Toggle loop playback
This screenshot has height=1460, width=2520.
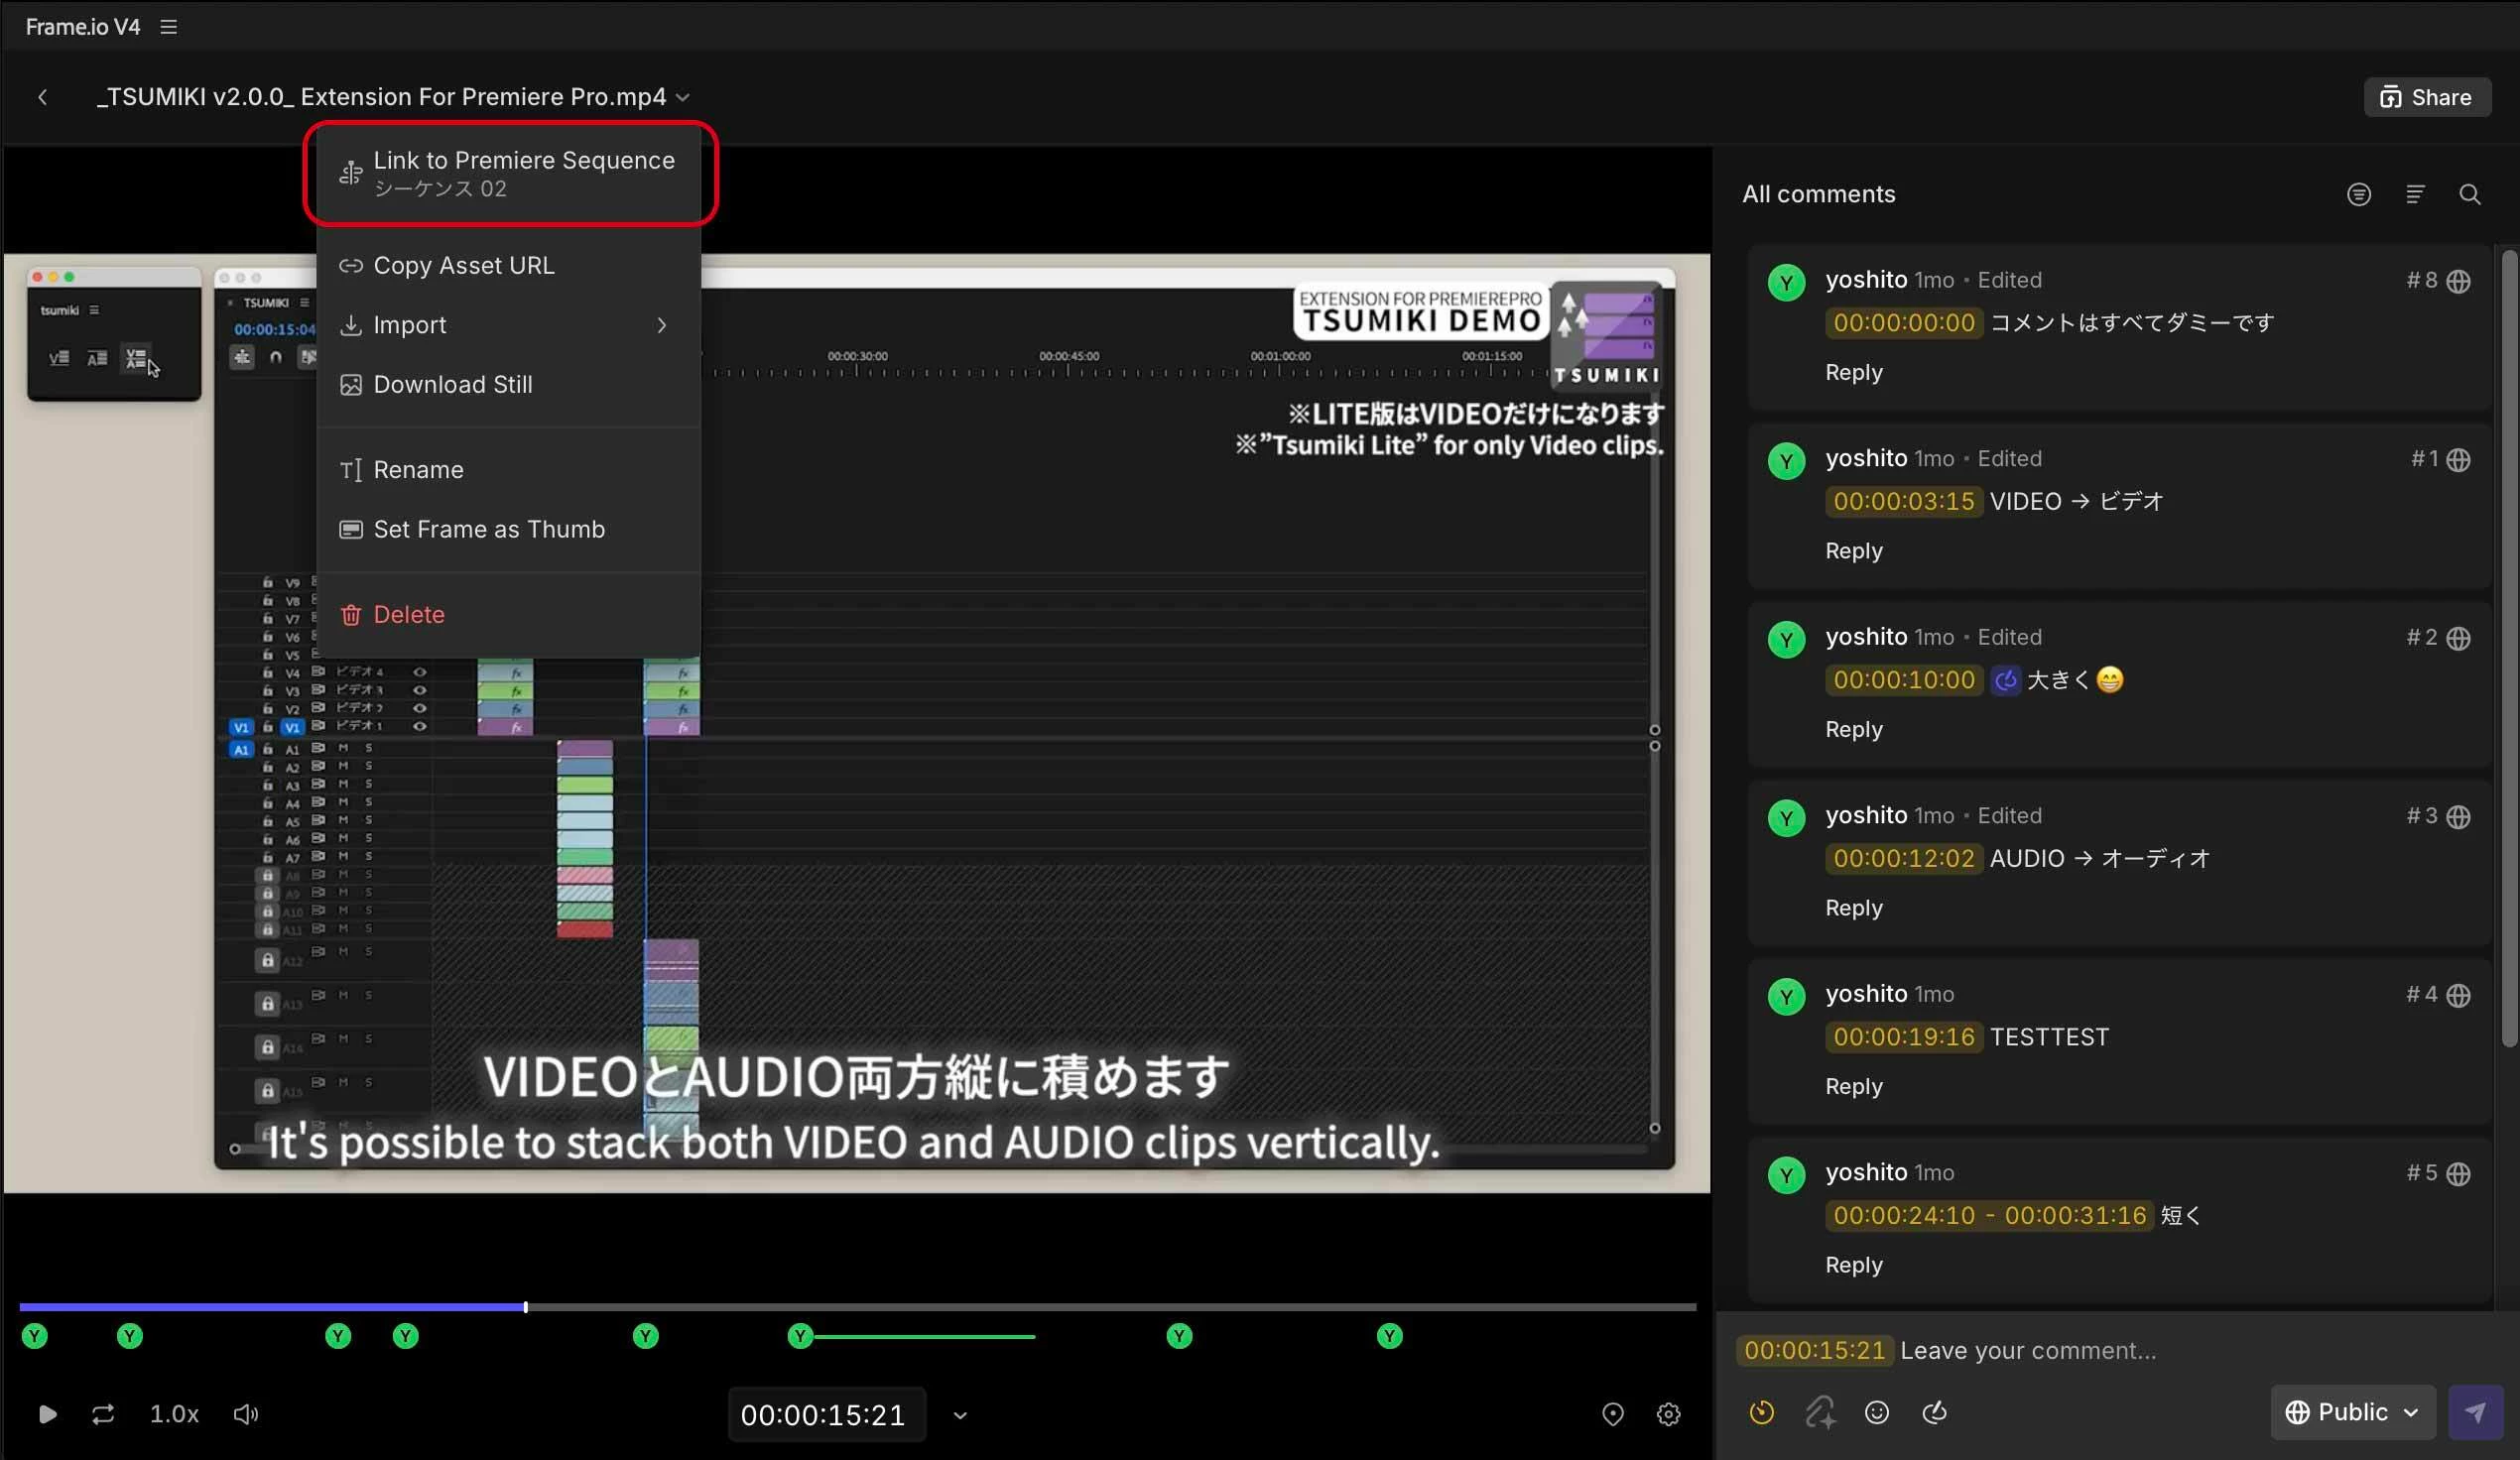pyautogui.click(x=103, y=1414)
